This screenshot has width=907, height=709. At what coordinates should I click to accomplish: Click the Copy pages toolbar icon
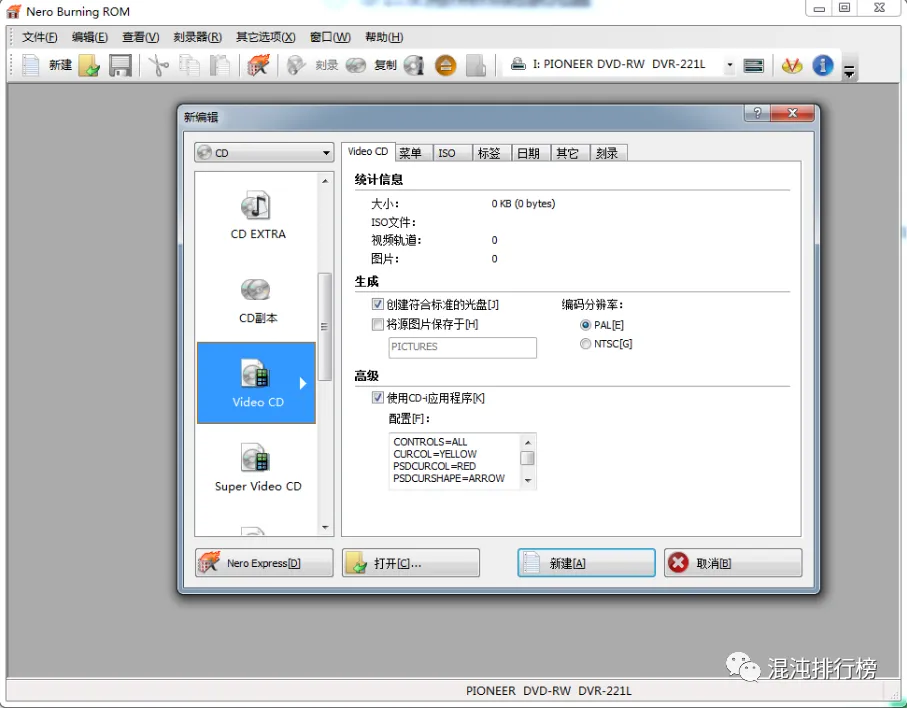(189, 65)
